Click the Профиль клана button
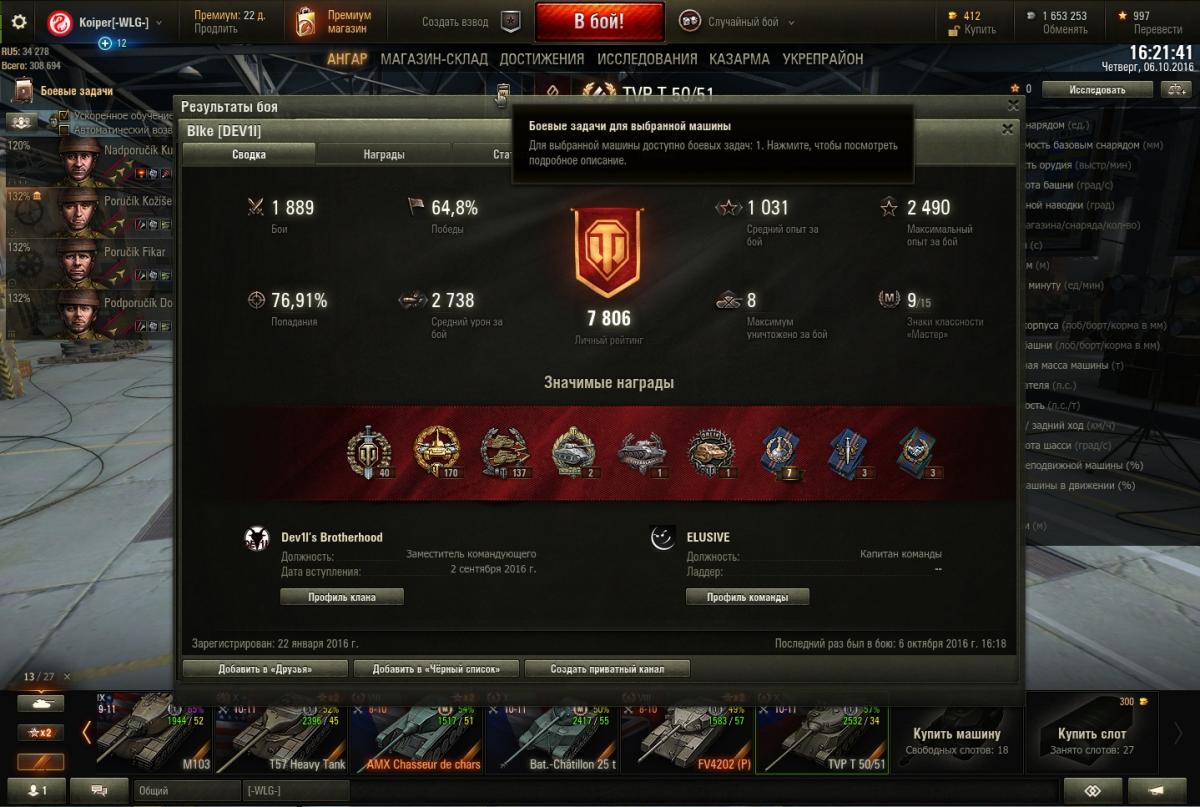Image resolution: width=1200 pixels, height=807 pixels. pyautogui.click(x=342, y=597)
